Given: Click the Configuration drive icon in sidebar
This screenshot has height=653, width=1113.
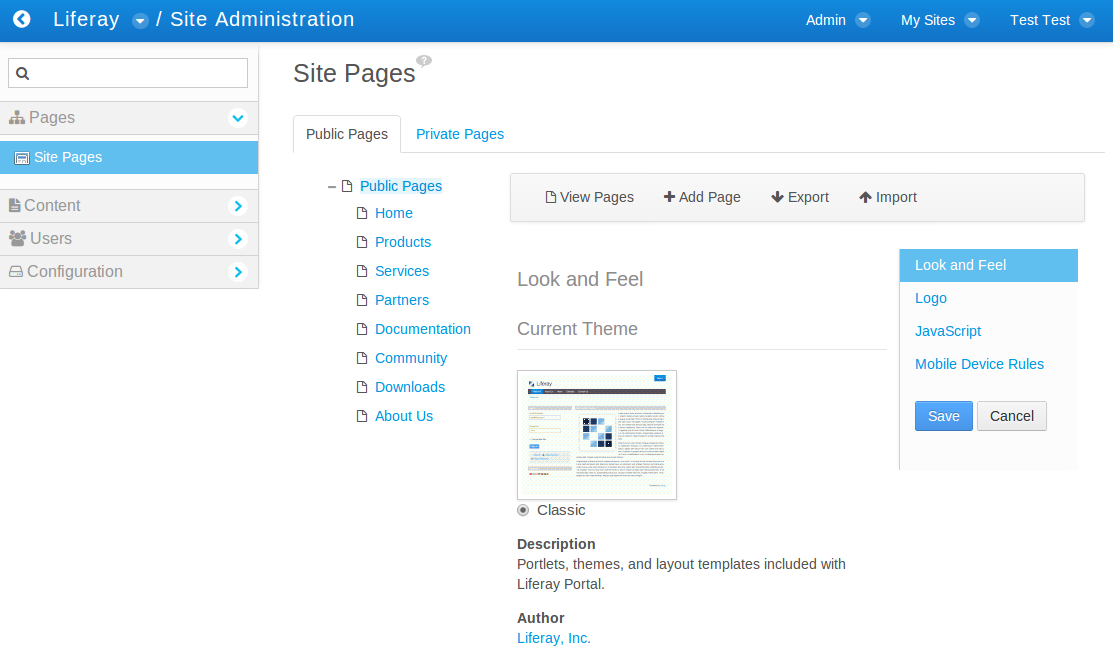Looking at the screenshot, I should (16, 271).
